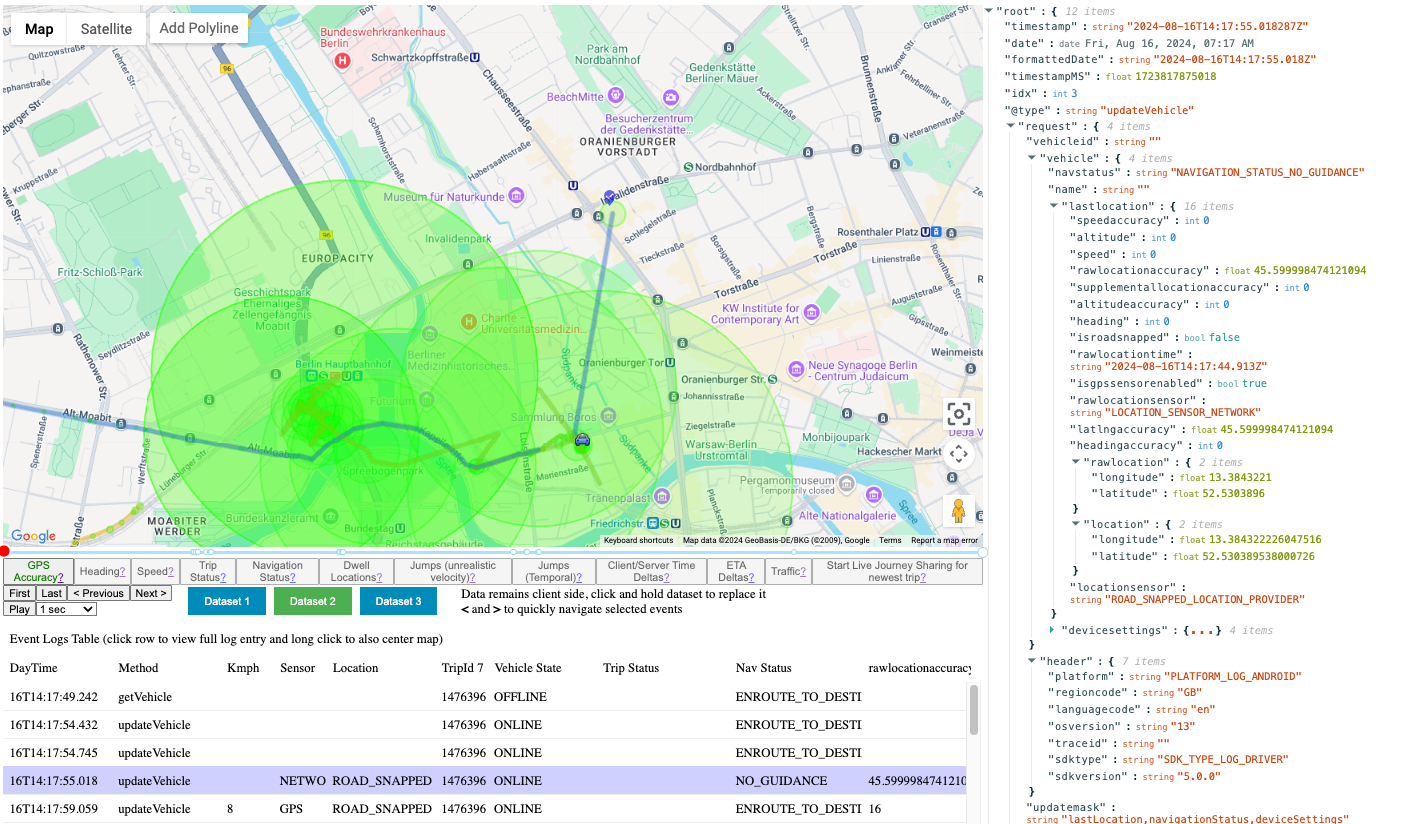Viewport: 1407px width, 824px height.
Task: Expand the "devicesettings" JSON node
Action: click(1054, 630)
